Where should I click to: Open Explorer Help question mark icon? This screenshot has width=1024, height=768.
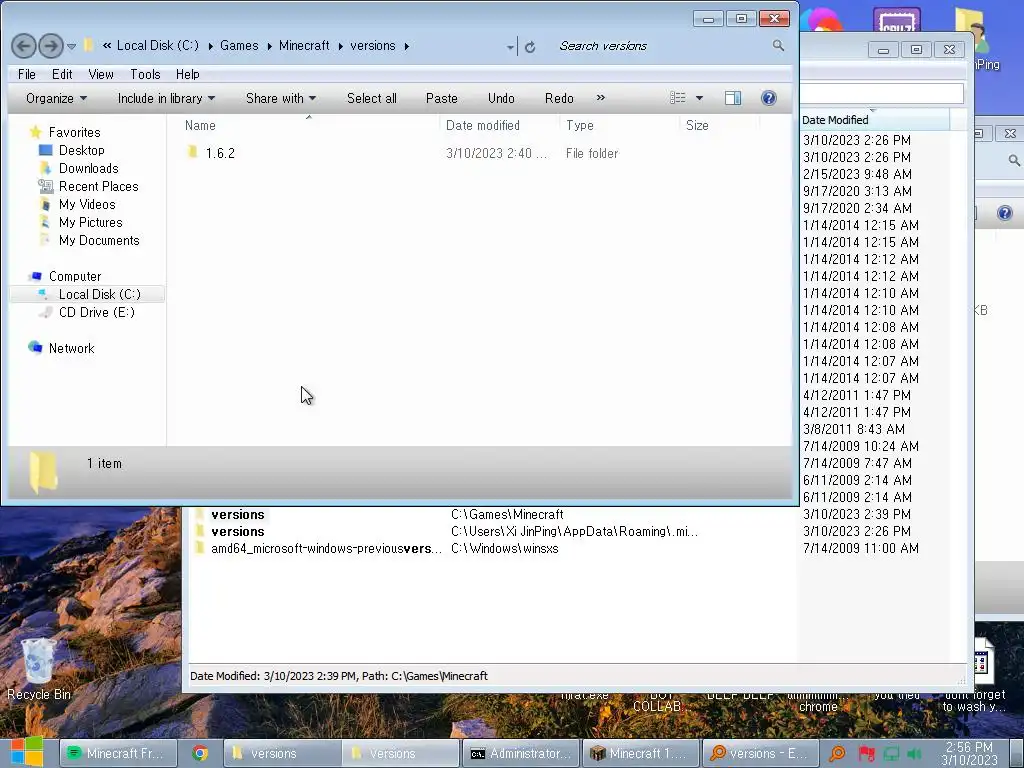click(769, 98)
